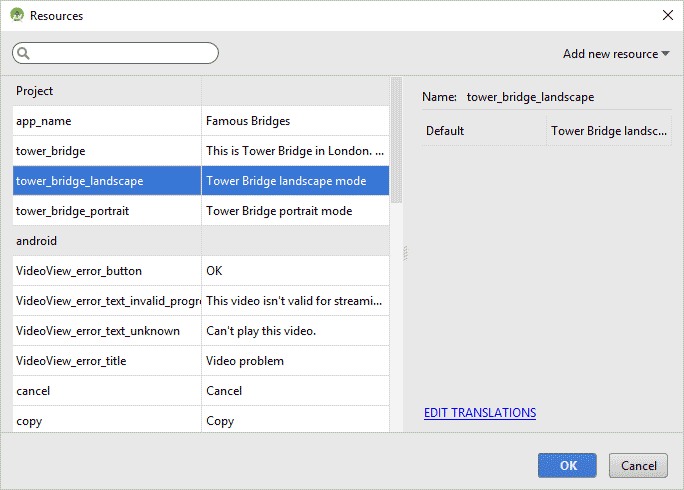The width and height of the screenshot is (684, 490).
Task: Open the Add new resource dropdown
Action: tap(616, 54)
